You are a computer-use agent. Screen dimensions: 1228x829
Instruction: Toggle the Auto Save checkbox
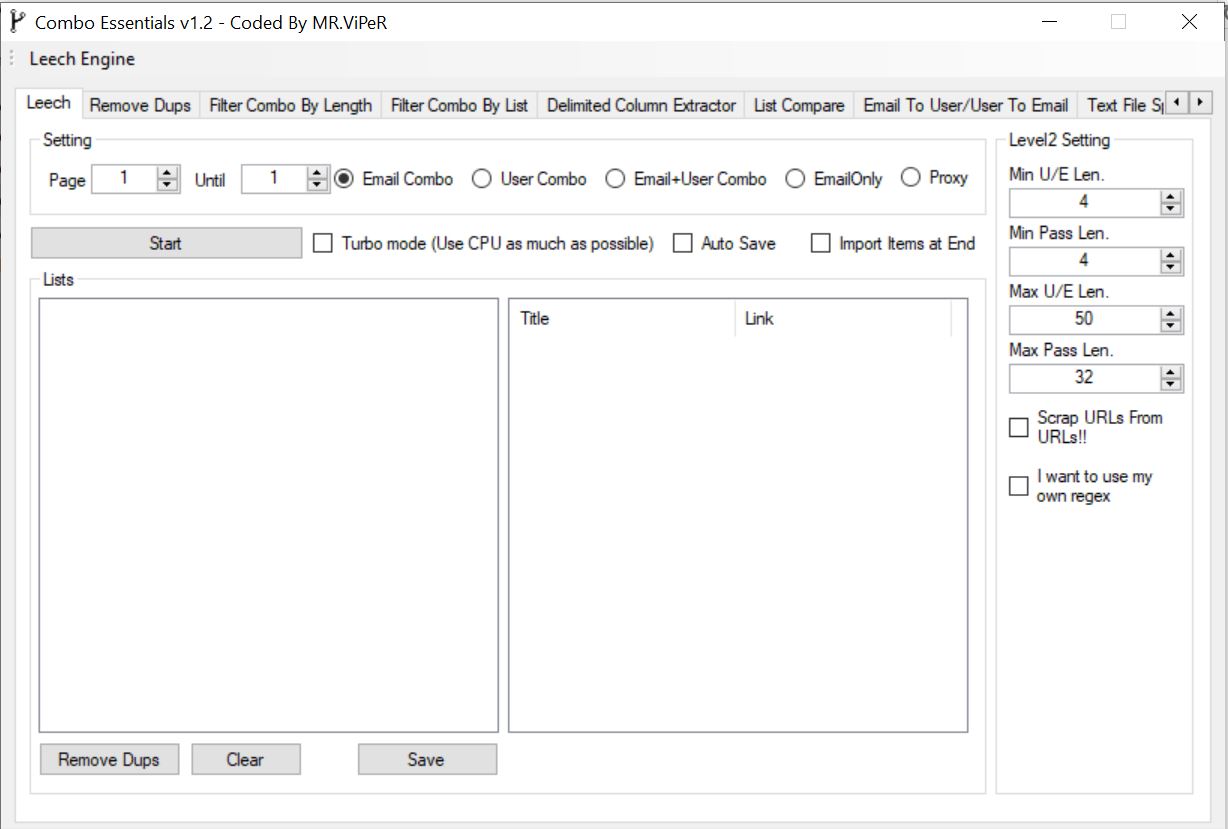pos(683,243)
